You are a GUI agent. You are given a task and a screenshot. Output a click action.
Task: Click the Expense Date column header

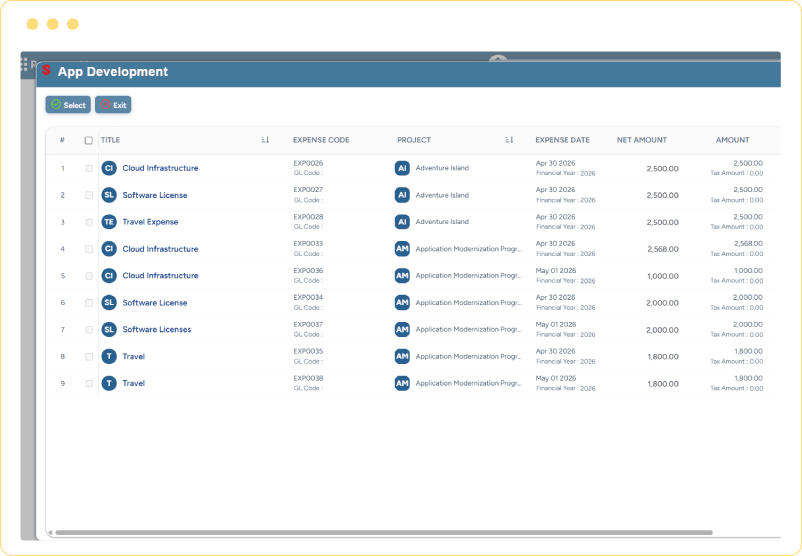point(562,140)
